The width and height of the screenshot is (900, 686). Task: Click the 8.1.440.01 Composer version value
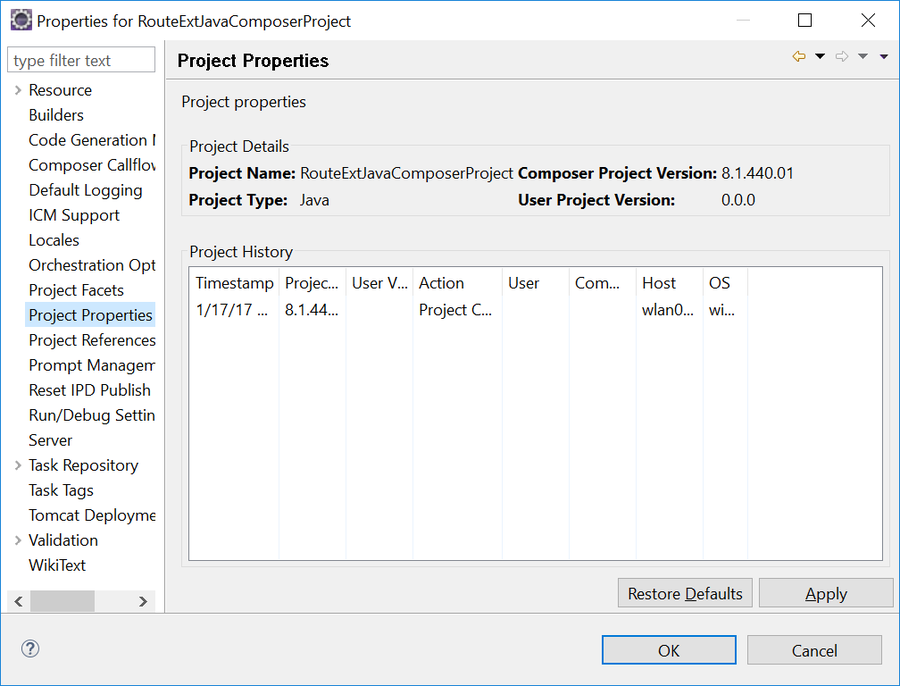click(x=757, y=173)
